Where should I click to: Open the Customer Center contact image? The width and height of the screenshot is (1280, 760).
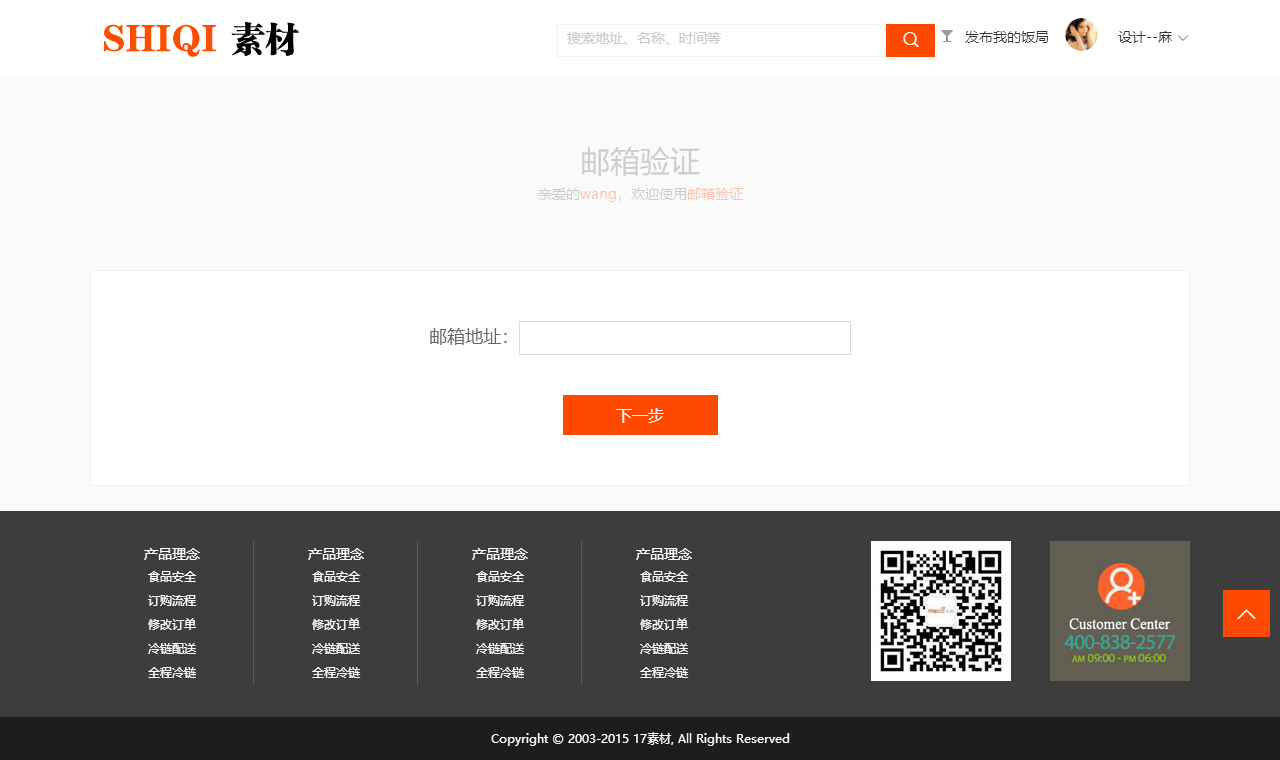(x=1119, y=611)
